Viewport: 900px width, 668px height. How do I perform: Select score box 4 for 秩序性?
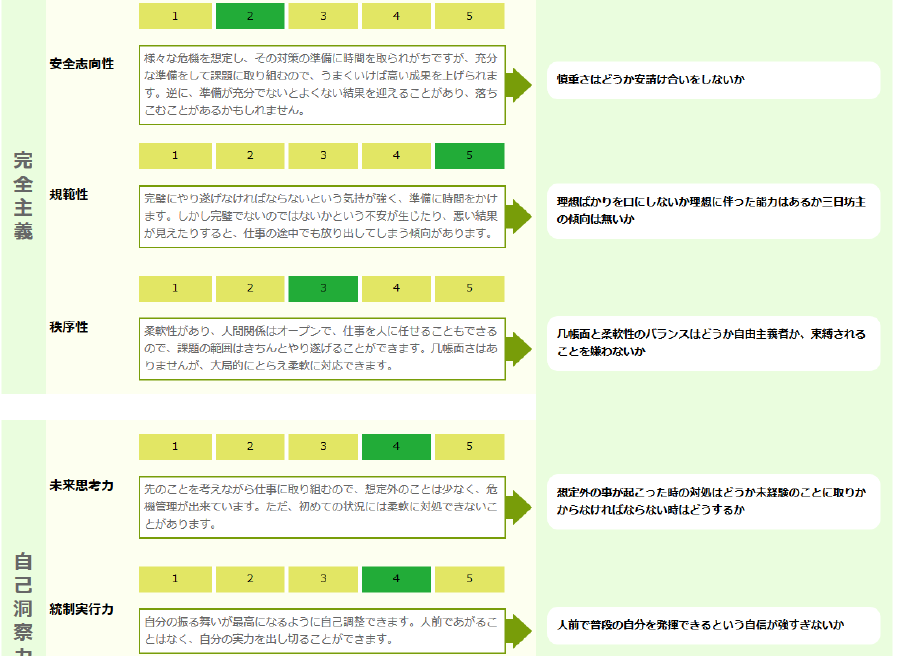[x=396, y=289]
